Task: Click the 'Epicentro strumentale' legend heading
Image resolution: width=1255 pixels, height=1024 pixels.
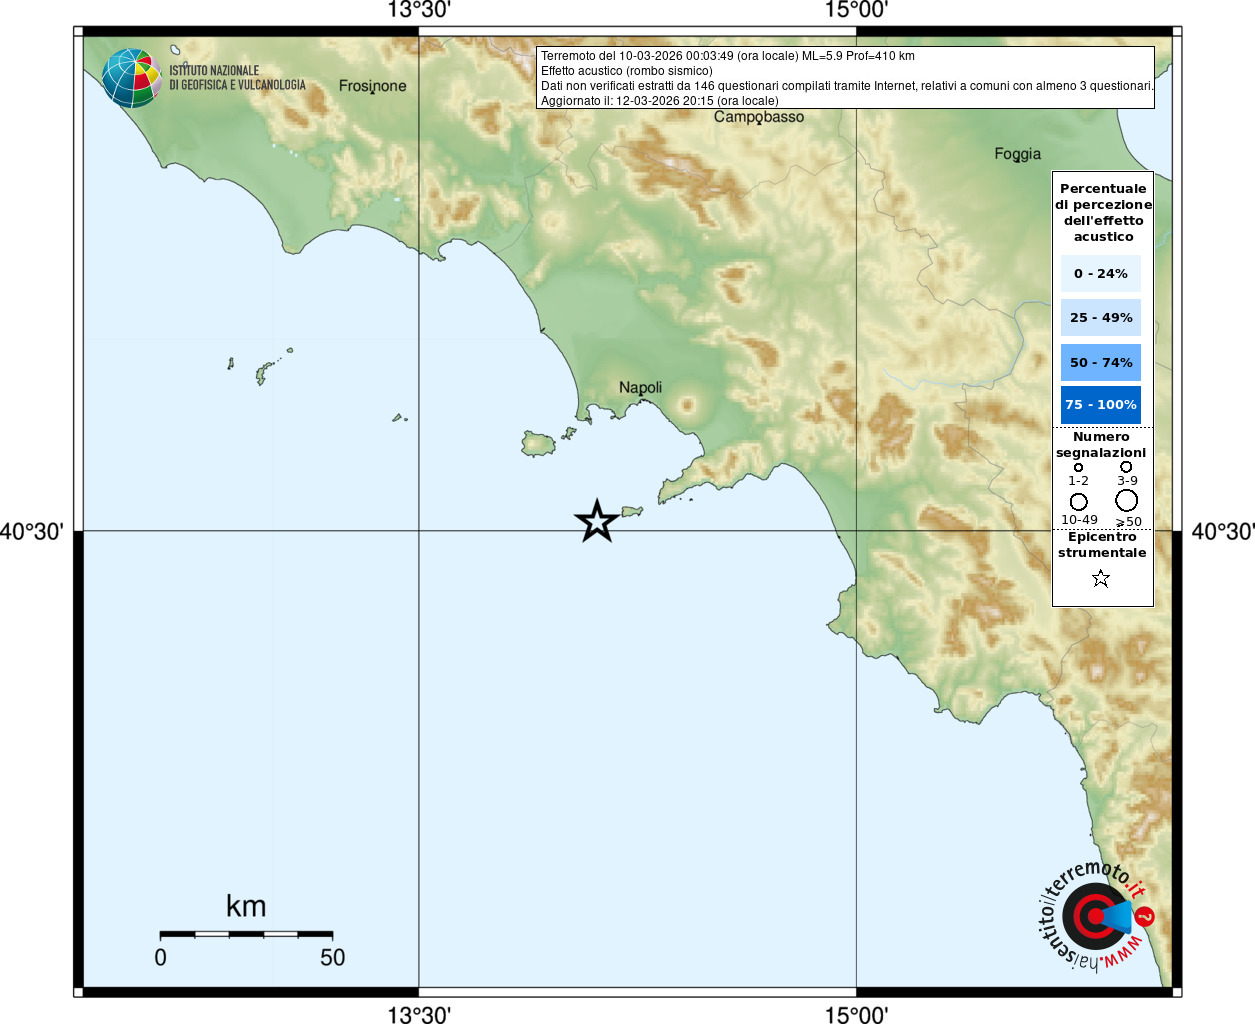Action: point(1102,545)
